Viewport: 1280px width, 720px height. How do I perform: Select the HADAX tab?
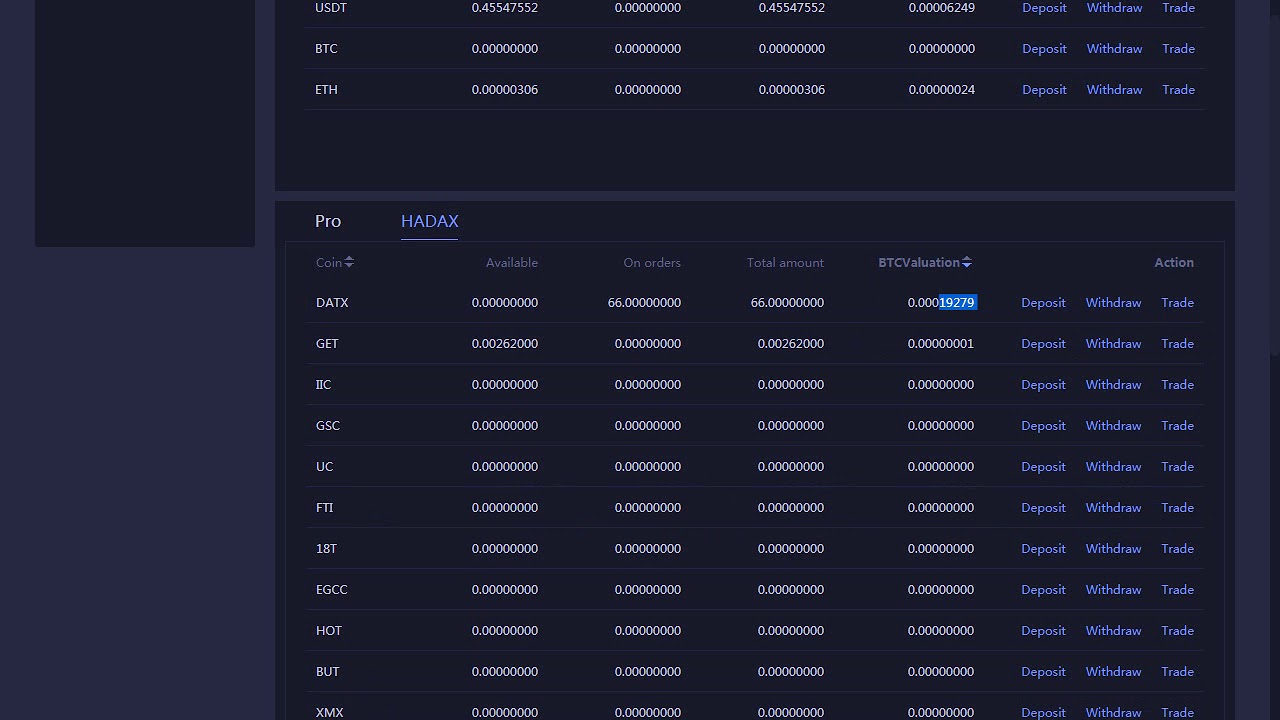(430, 221)
